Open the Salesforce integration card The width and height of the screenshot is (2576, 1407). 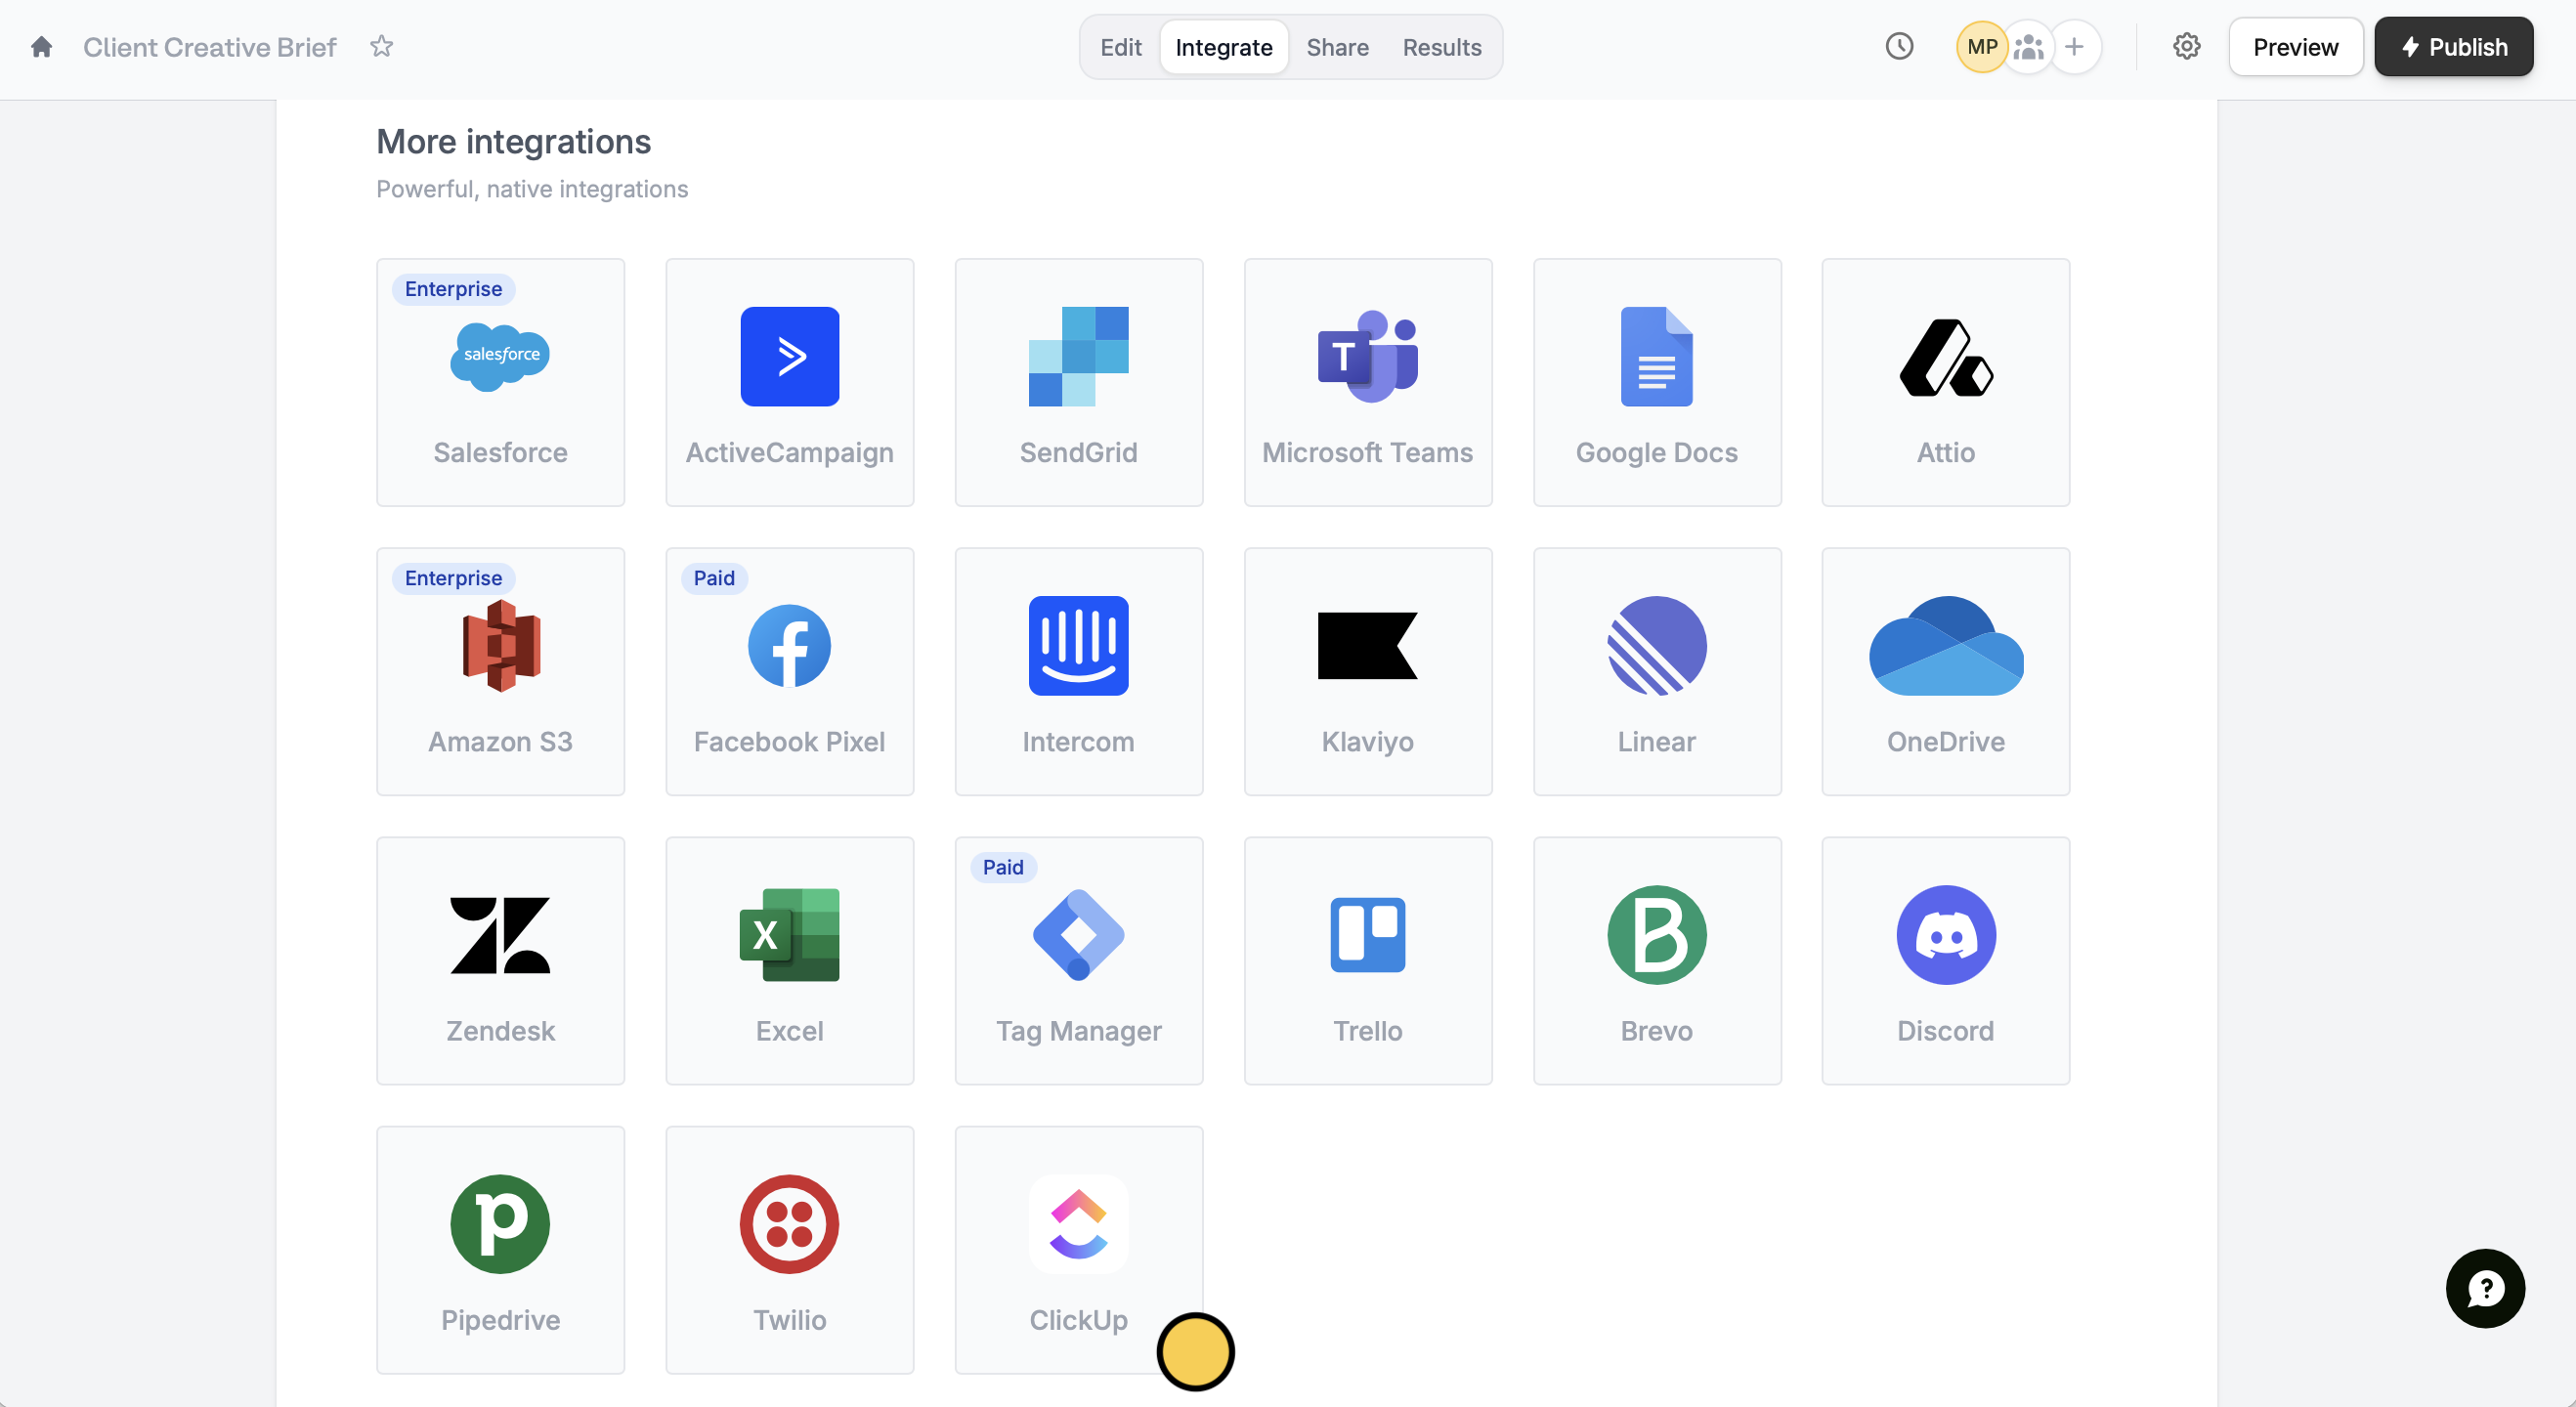coord(500,382)
